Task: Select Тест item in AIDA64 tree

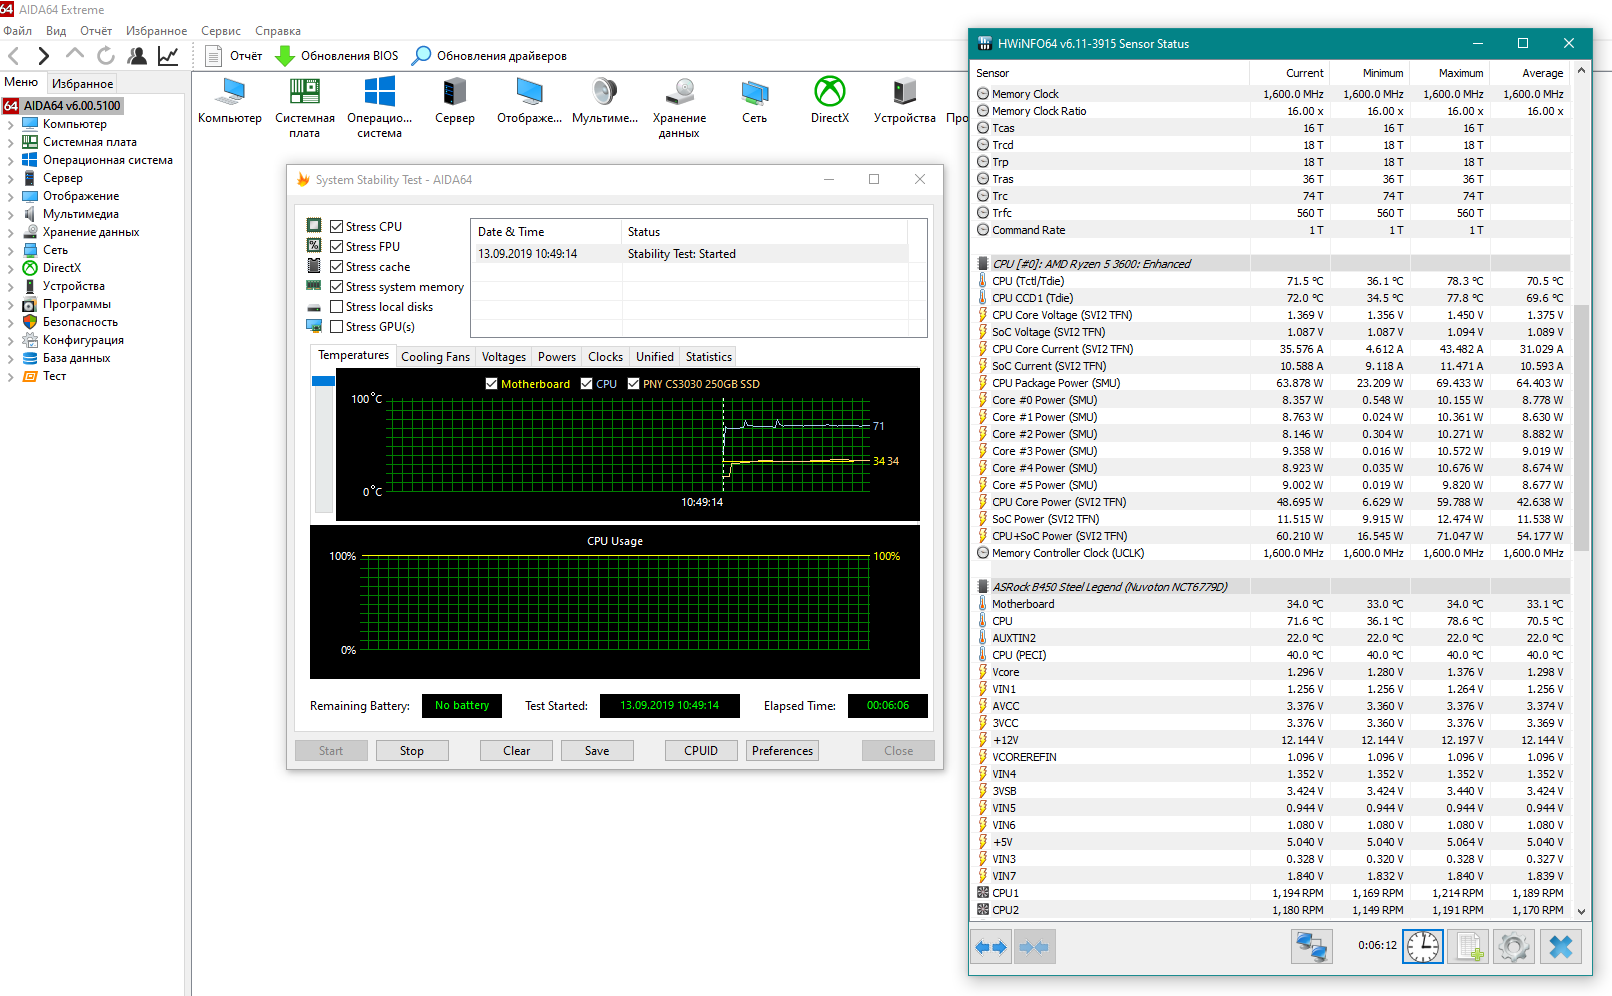Action: tap(54, 376)
